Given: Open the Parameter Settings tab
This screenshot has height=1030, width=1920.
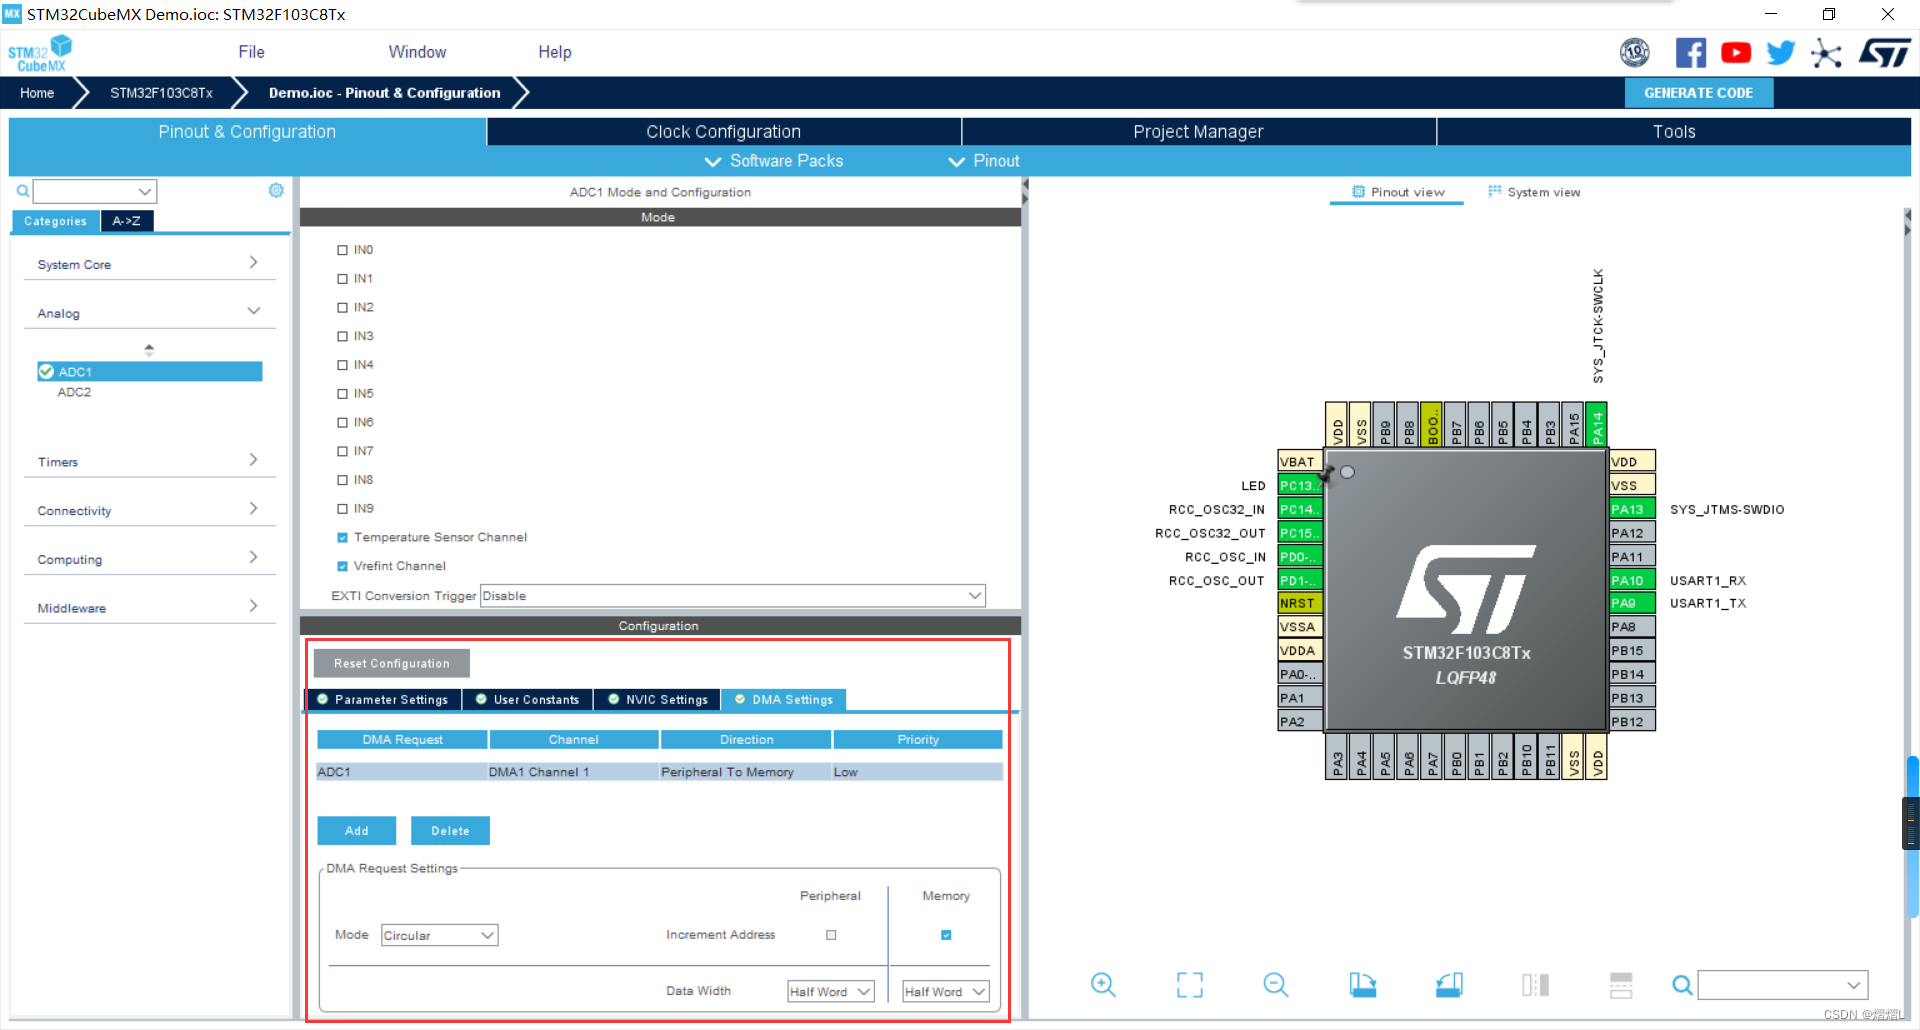Looking at the screenshot, I should pos(383,700).
